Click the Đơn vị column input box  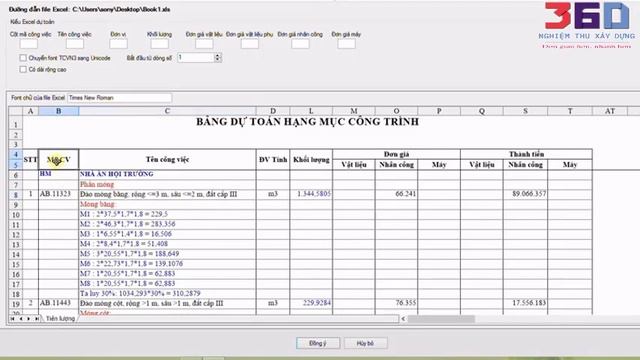pyautogui.click(x=118, y=44)
